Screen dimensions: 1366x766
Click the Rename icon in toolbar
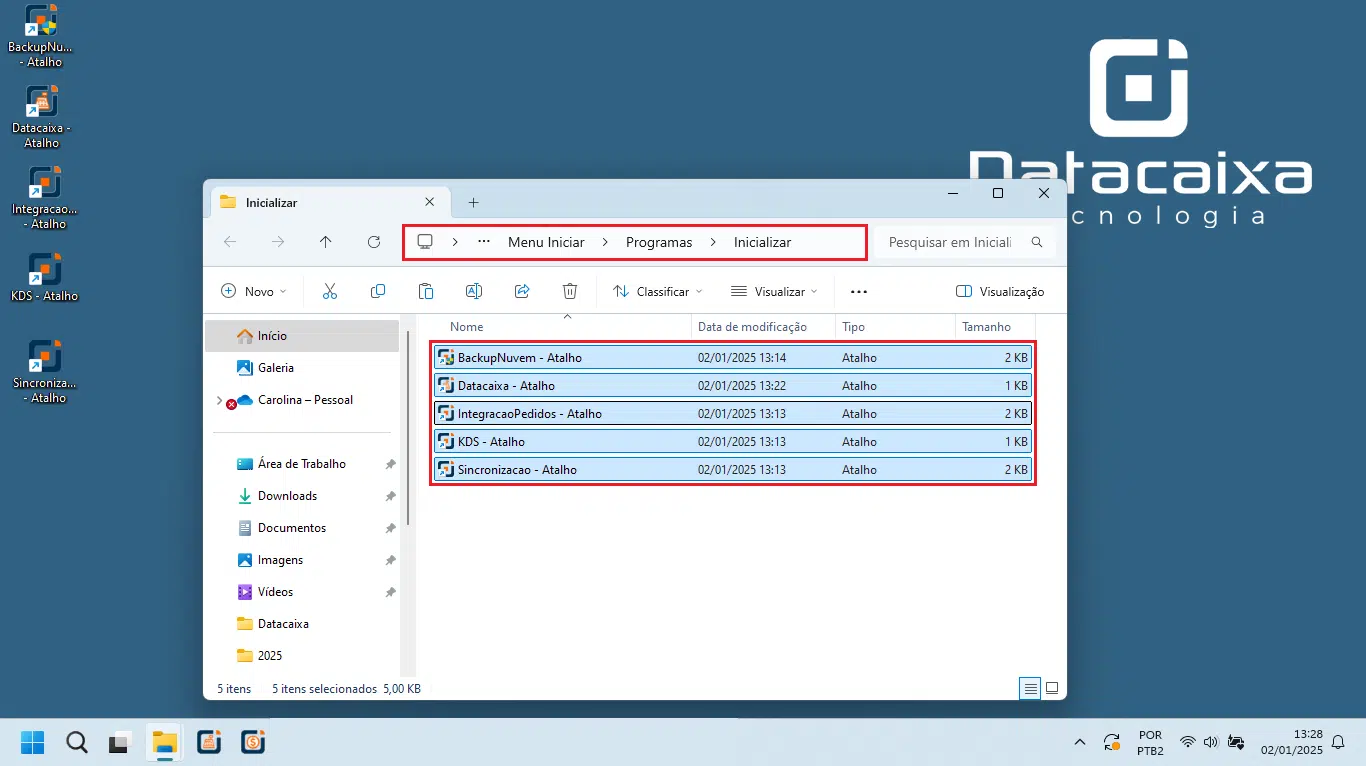point(474,291)
